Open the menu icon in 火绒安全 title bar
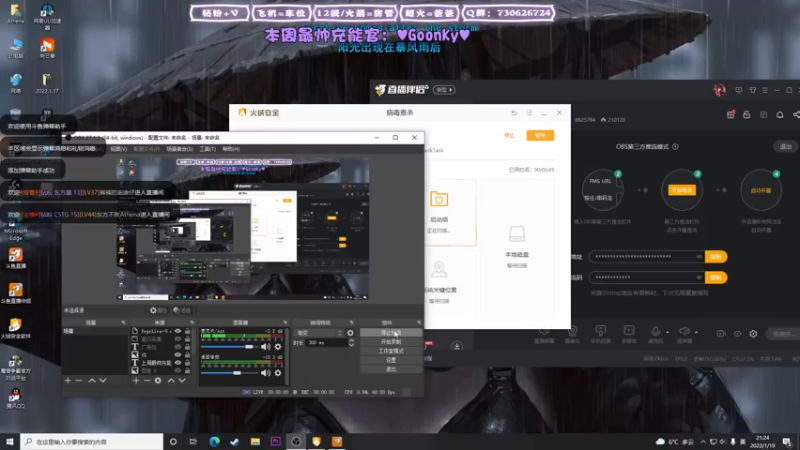This screenshot has width=800, height=450. (x=529, y=113)
